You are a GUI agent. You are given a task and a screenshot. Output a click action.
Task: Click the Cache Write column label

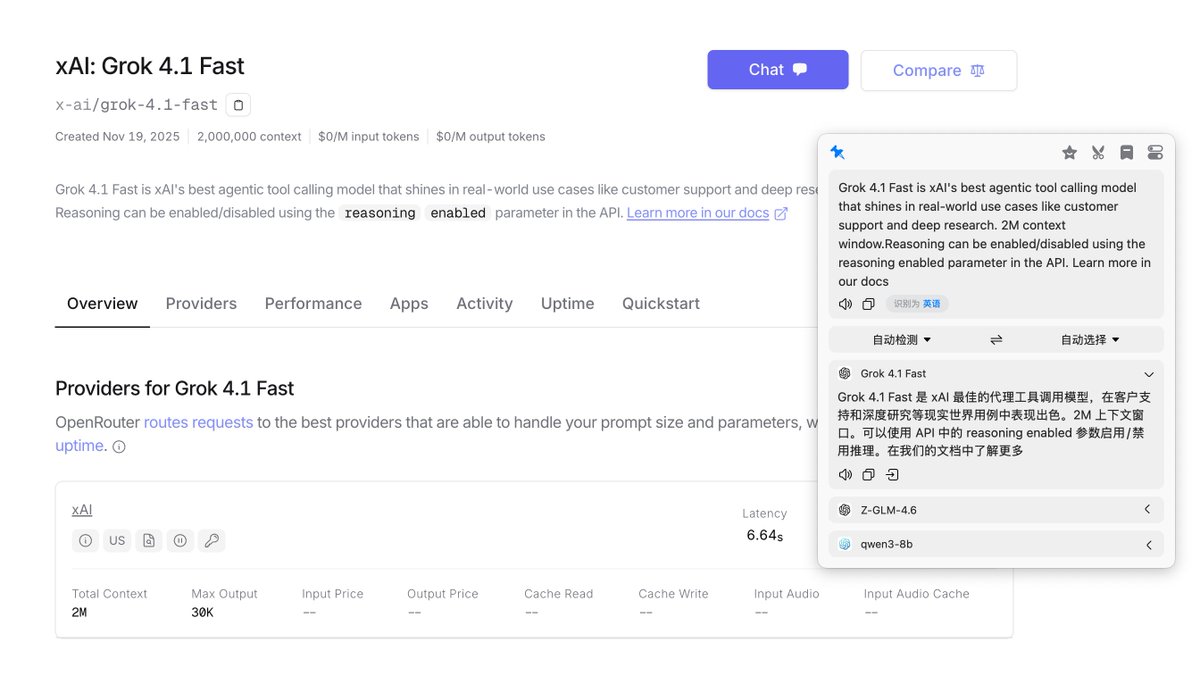click(x=674, y=594)
